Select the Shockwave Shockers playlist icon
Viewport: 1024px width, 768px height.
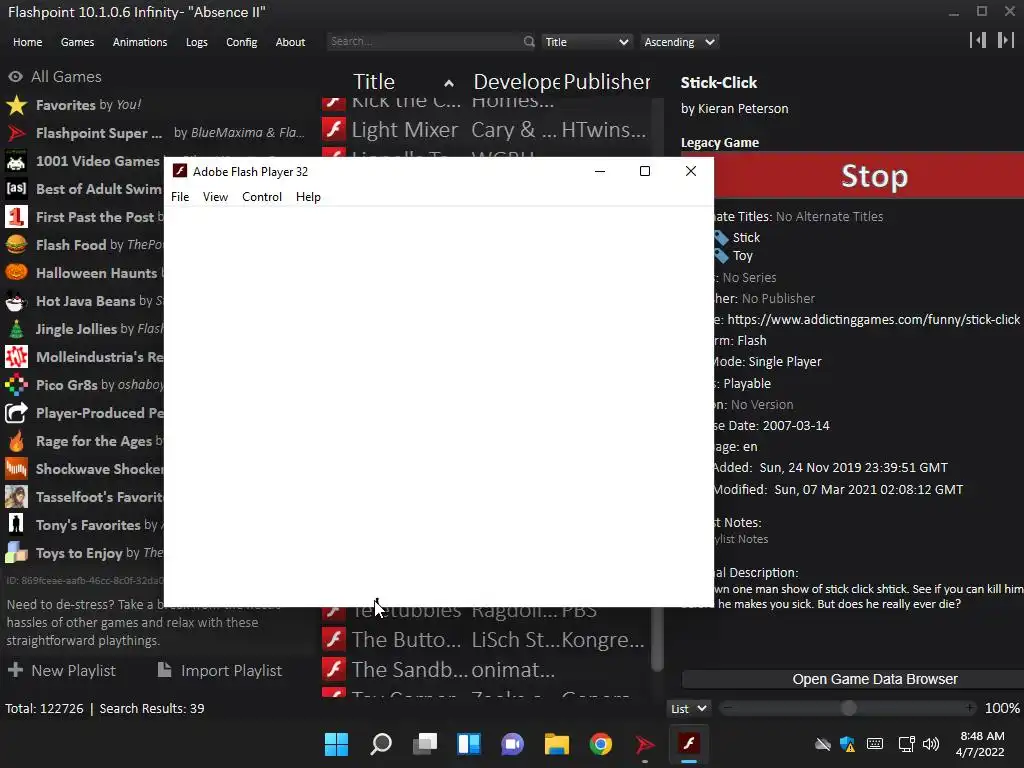[x=16, y=469]
